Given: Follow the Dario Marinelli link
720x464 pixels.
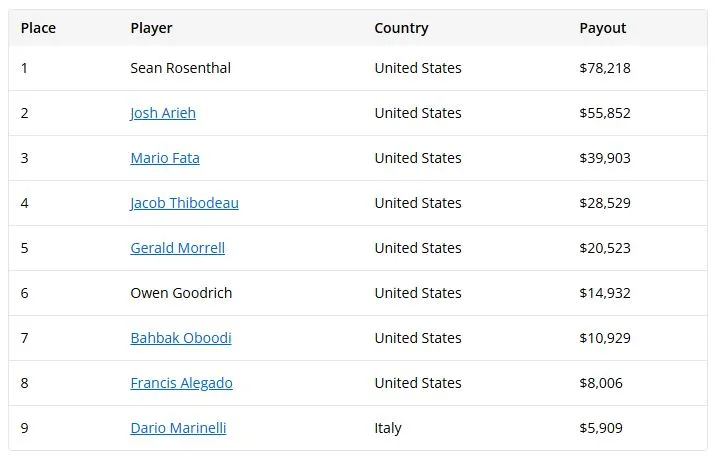Looking at the screenshot, I should pos(178,428).
